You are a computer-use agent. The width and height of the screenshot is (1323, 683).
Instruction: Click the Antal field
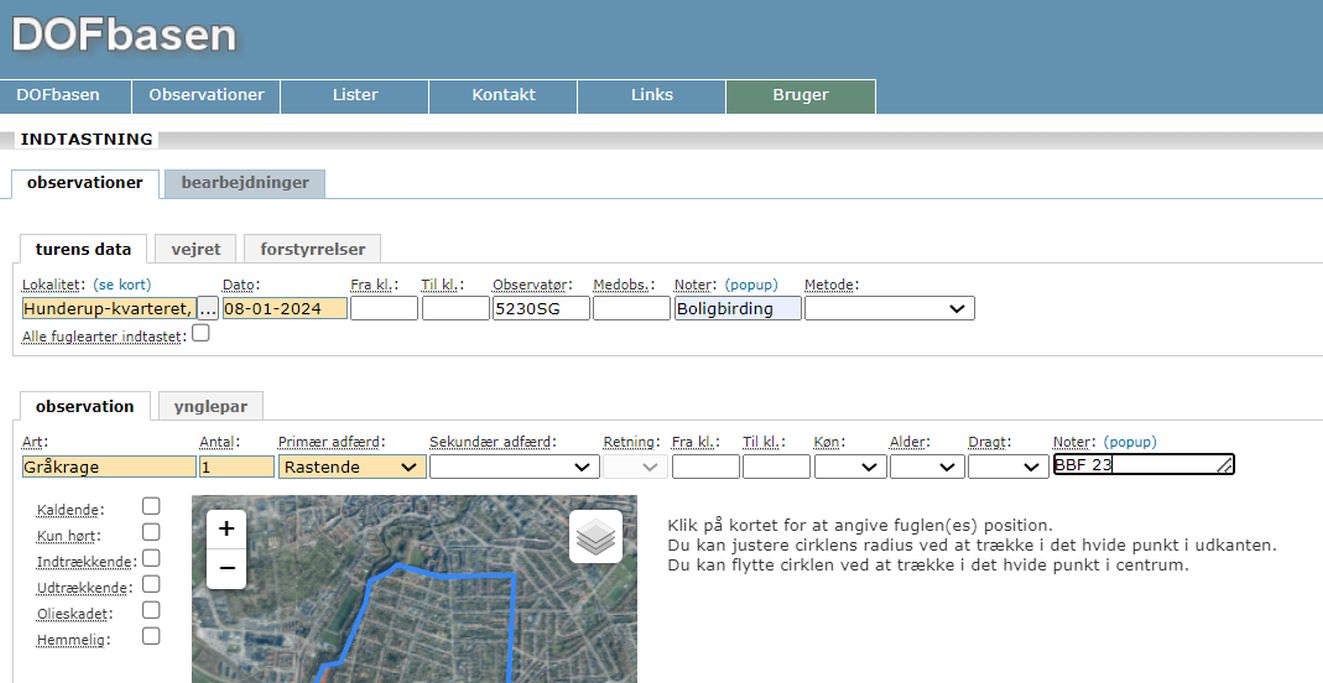[236, 466]
